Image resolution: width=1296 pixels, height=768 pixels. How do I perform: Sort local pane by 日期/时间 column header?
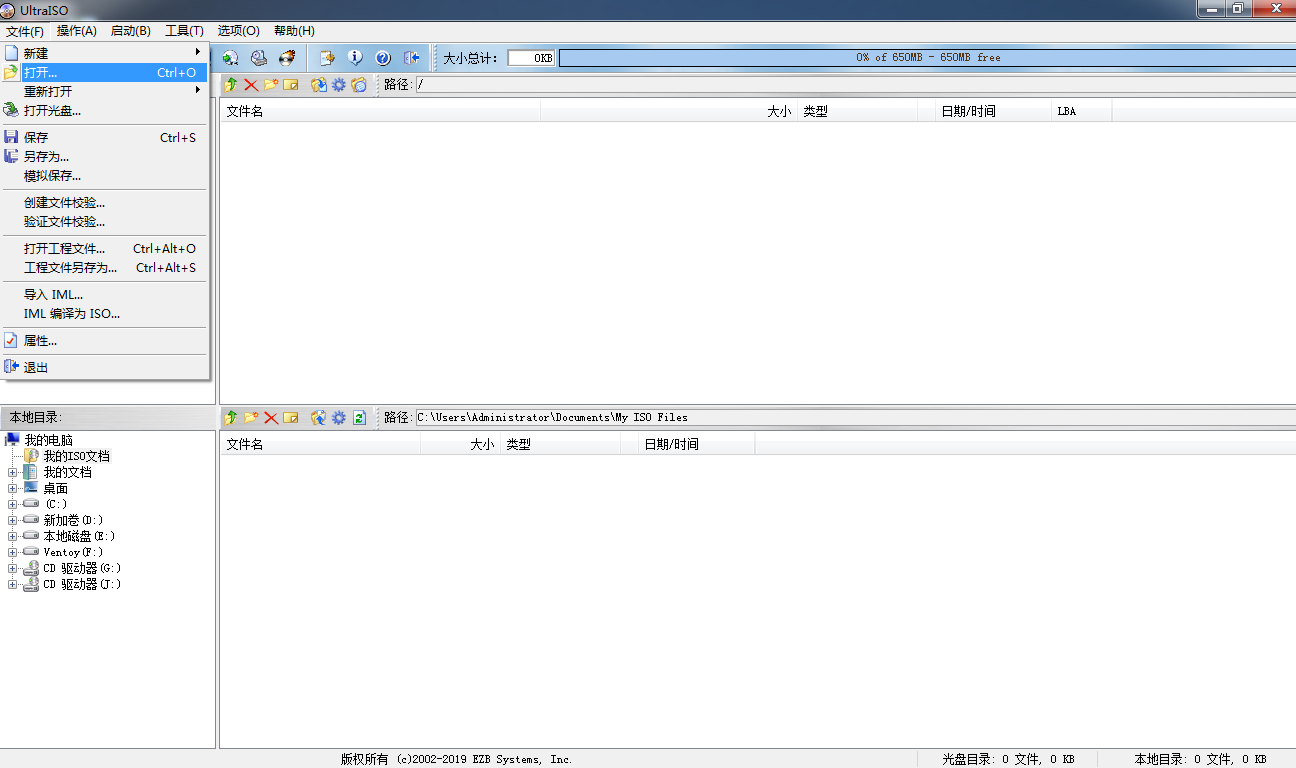(696, 444)
